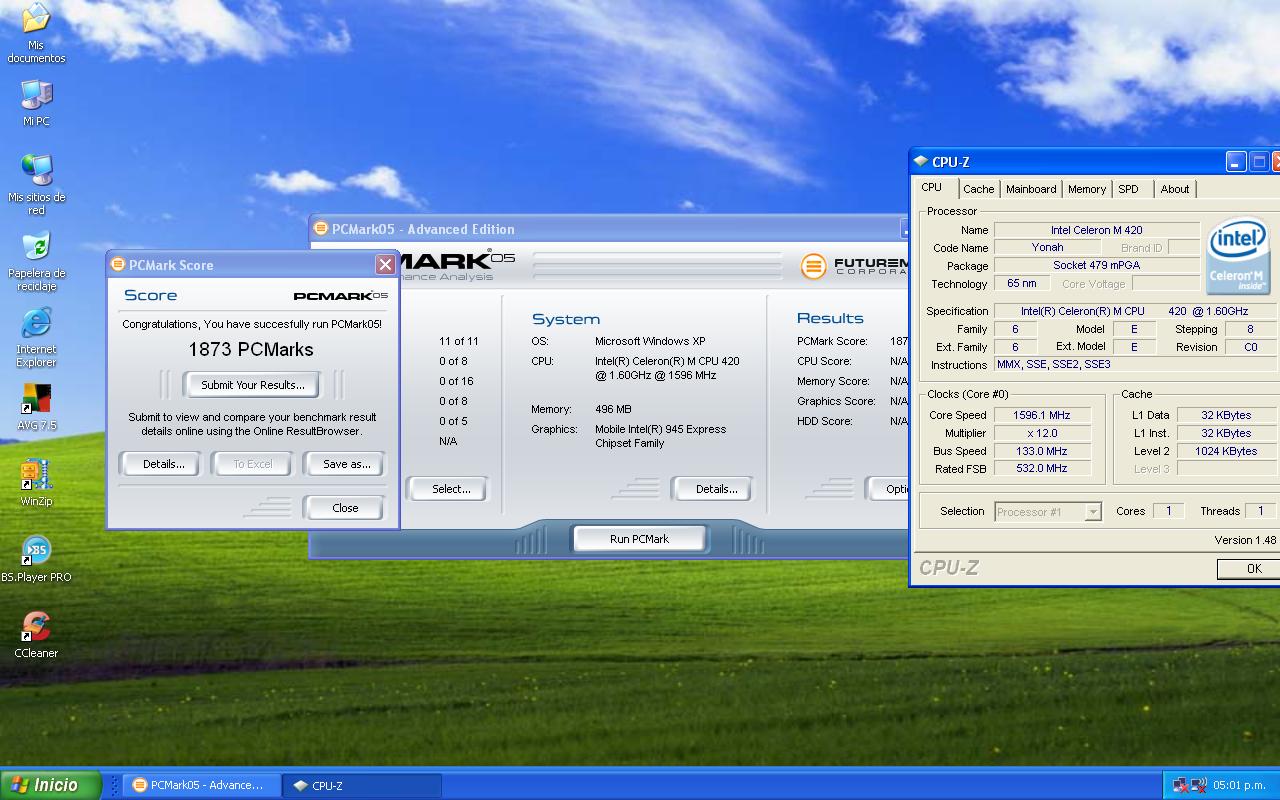
Task: Click the Level 2 cache value 1024 KBytes
Action: click(x=1226, y=451)
